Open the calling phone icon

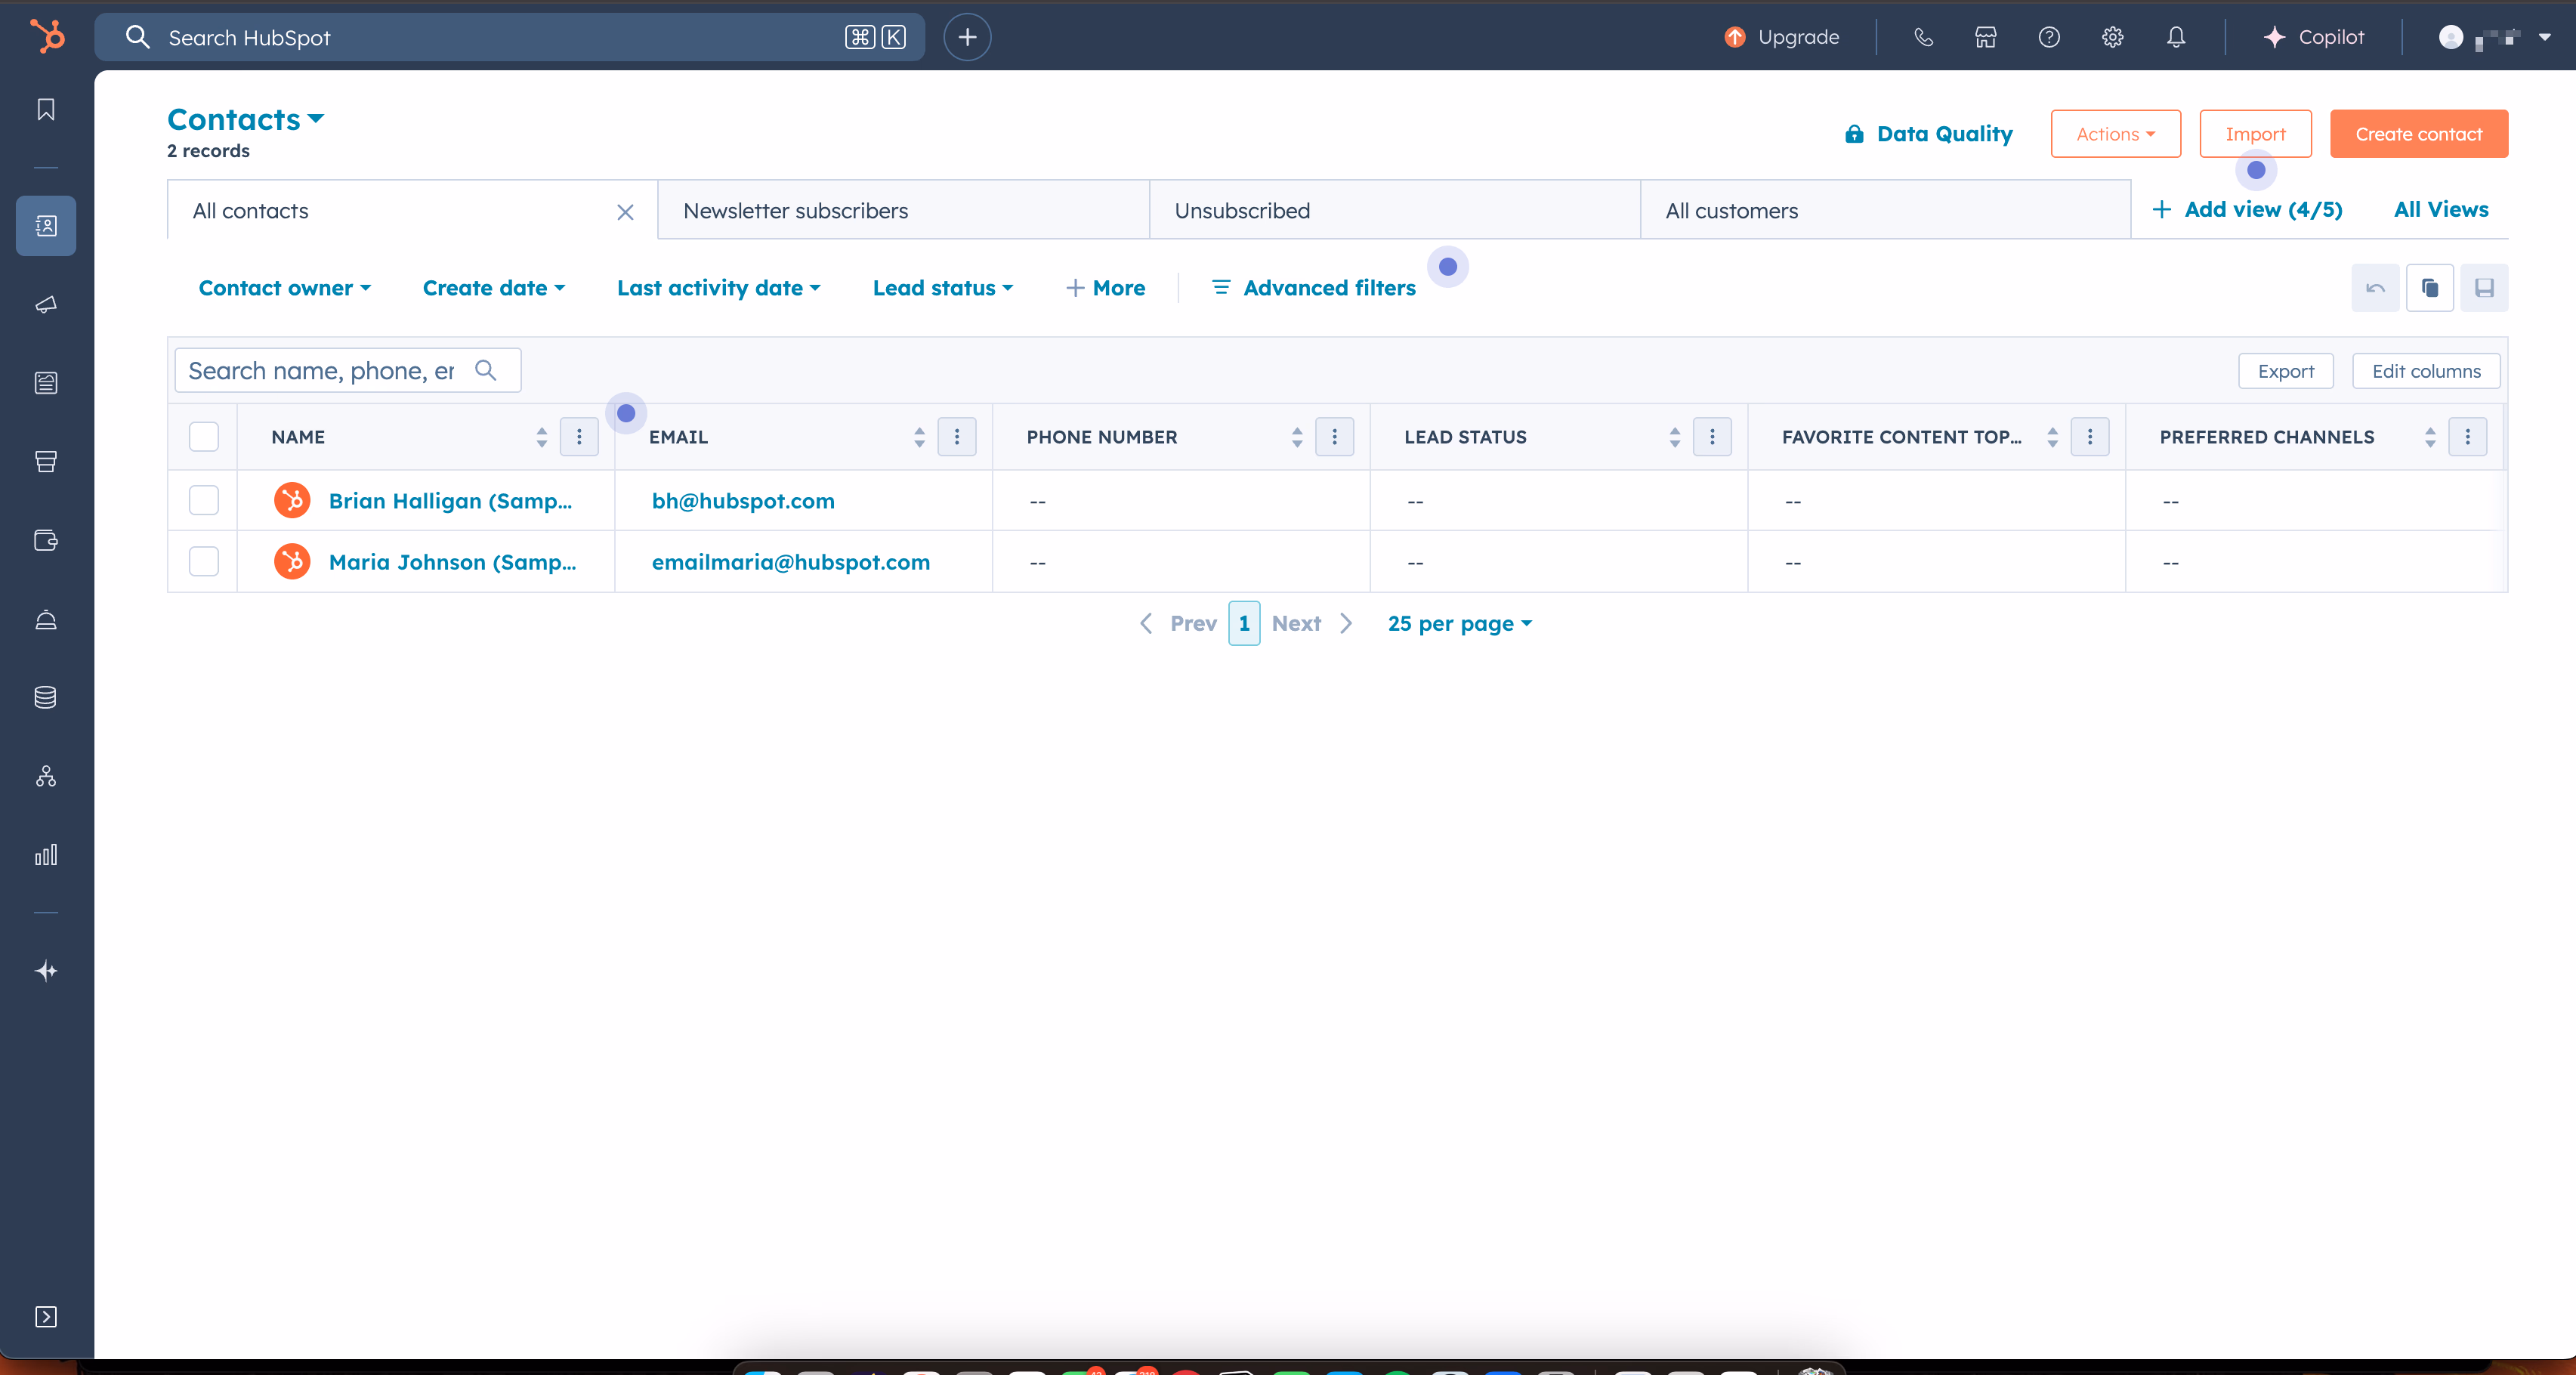1923,37
